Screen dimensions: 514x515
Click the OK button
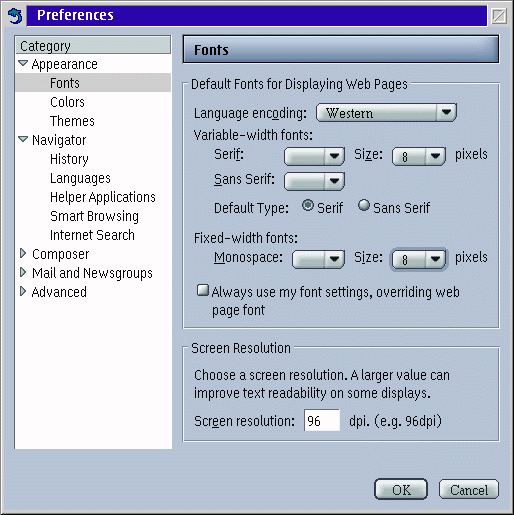point(401,489)
